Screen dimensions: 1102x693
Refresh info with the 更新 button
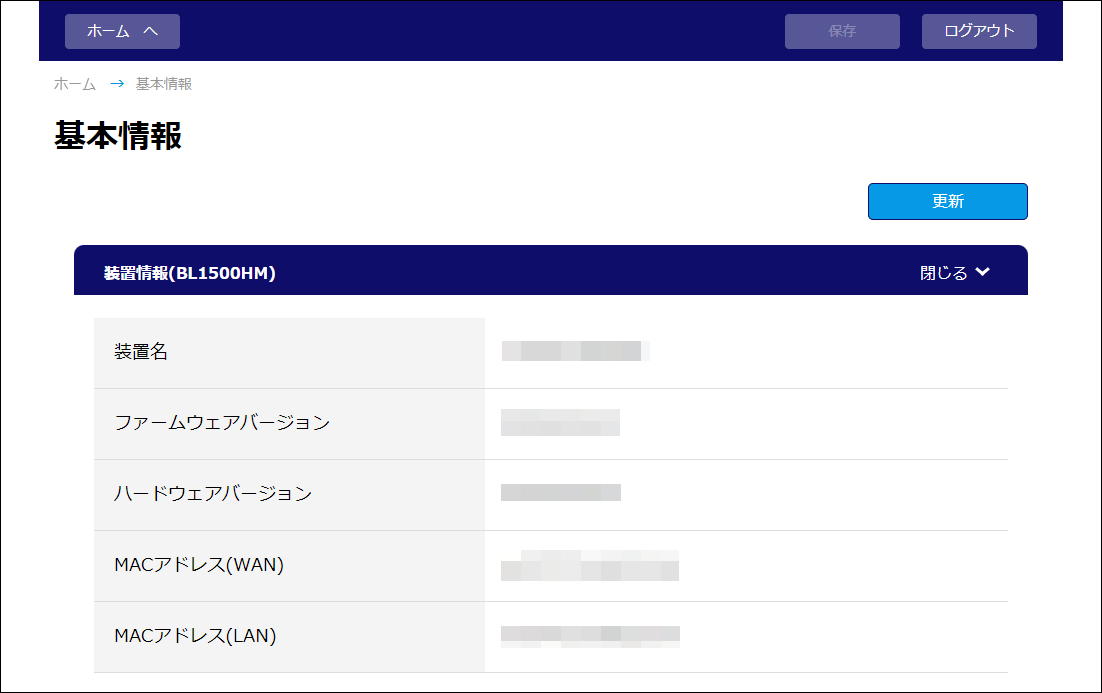947,201
